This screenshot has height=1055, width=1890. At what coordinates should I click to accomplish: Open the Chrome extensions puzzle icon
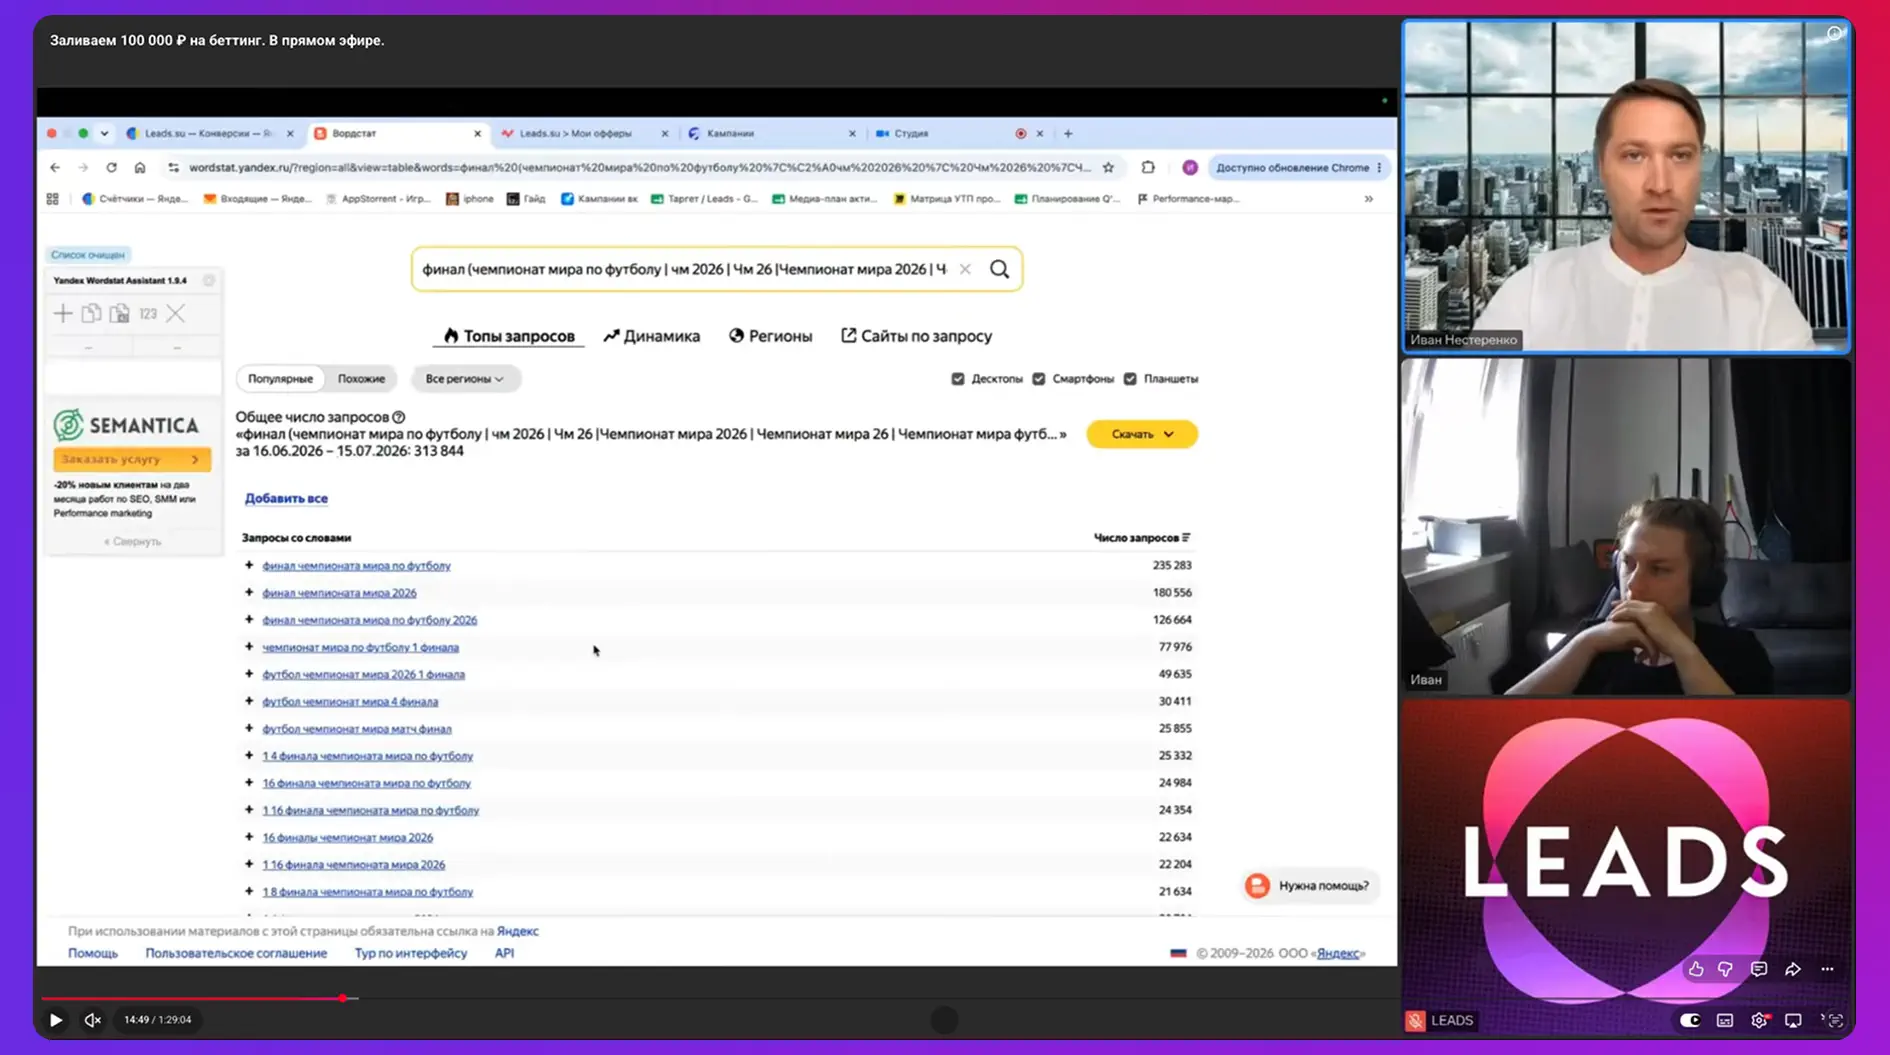pos(1148,168)
